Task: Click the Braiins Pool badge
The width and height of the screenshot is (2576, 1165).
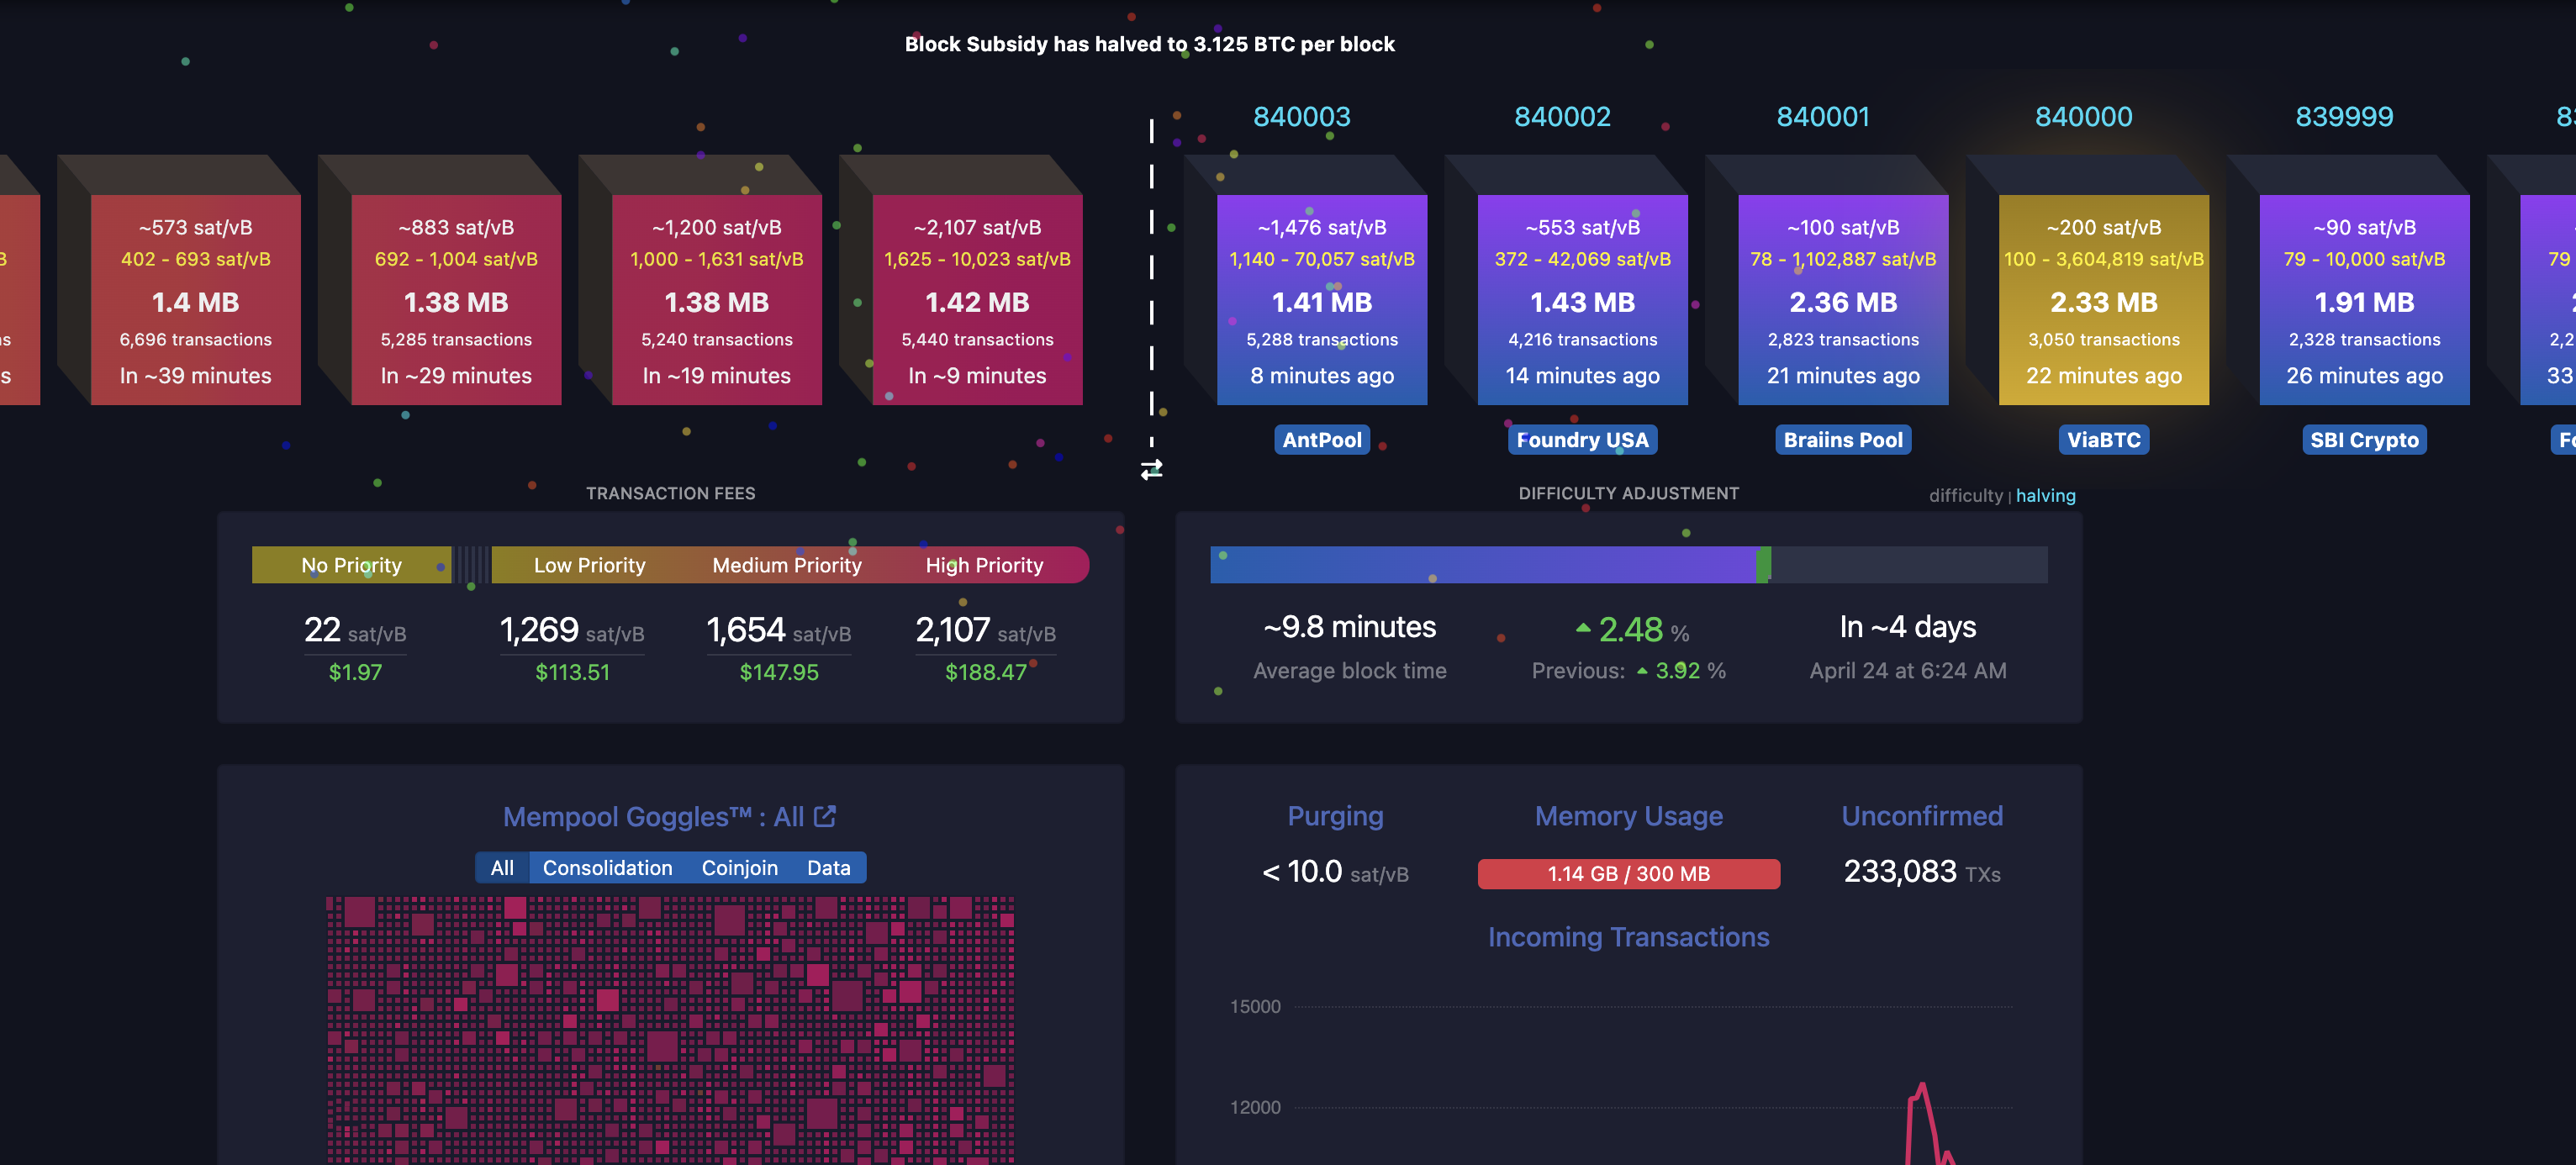Action: [1842, 440]
